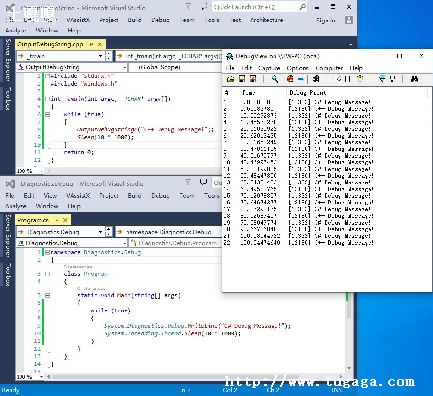
Task: Open the Server Explorer side tab in top Visual Studio
Action: click(x=8, y=60)
